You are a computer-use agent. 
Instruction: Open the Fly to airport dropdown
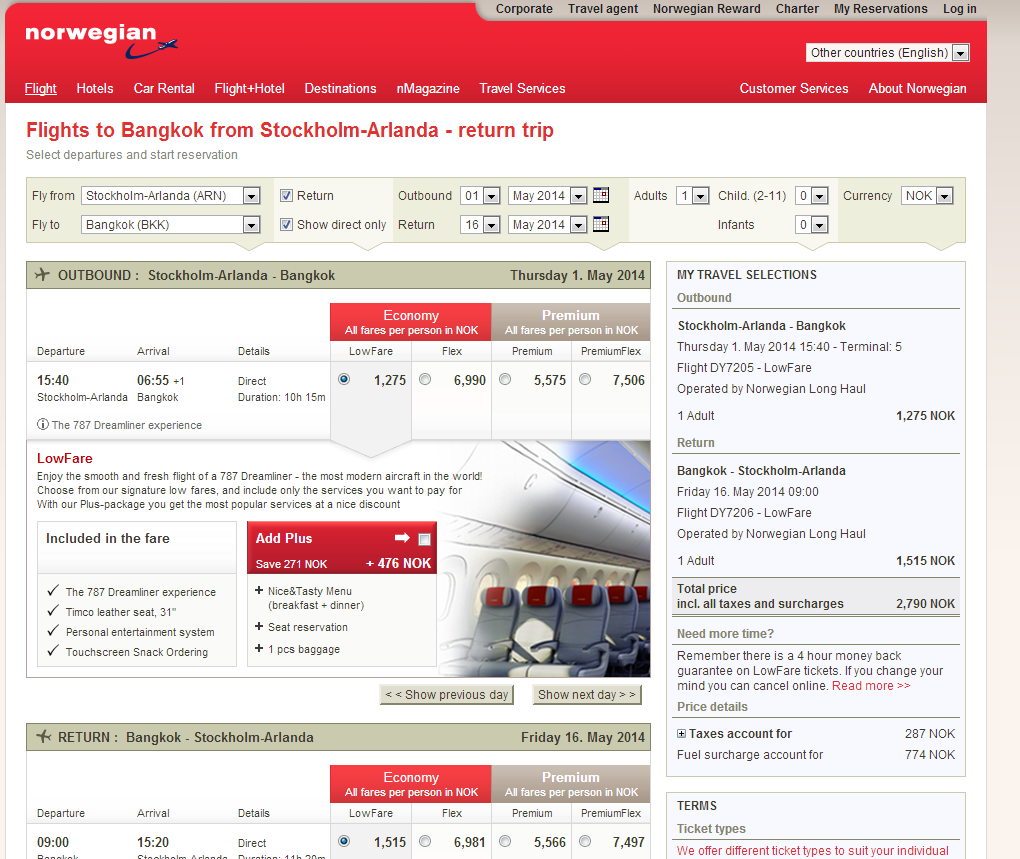click(170, 224)
